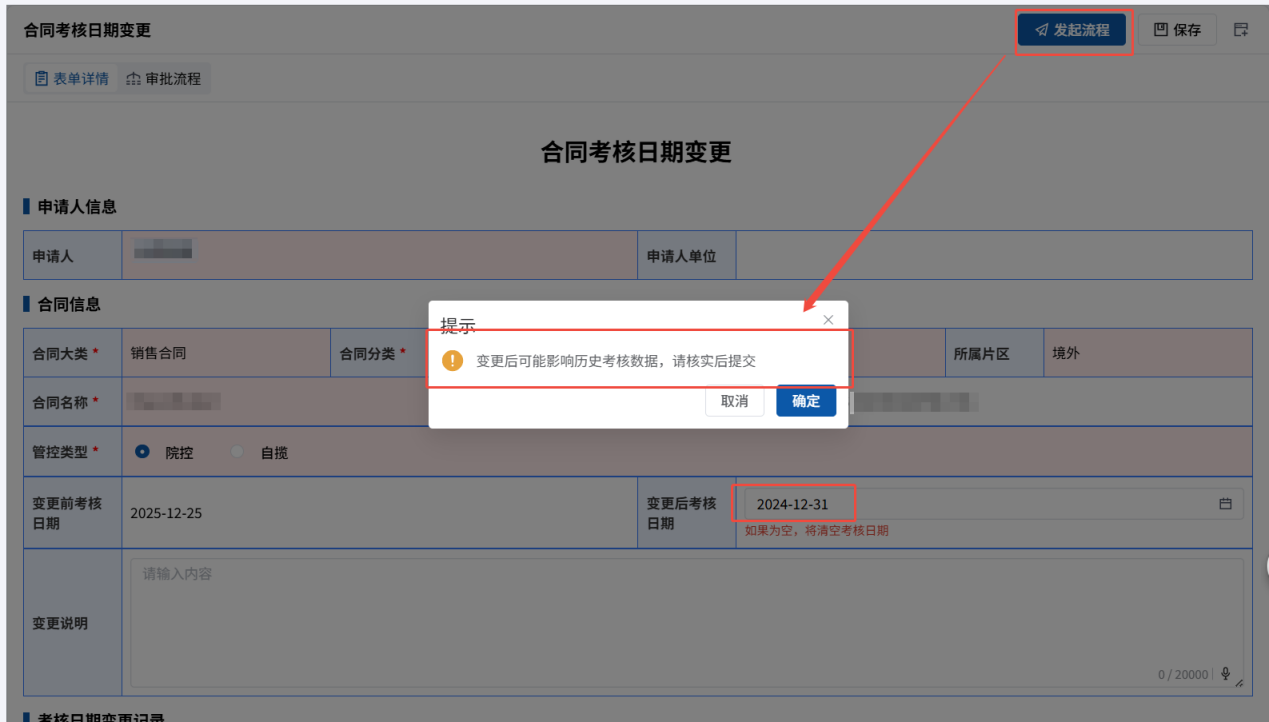Close the 提示 dialog with the X icon
The width and height of the screenshot is (1269, 722).
click(x=828, y=320)
